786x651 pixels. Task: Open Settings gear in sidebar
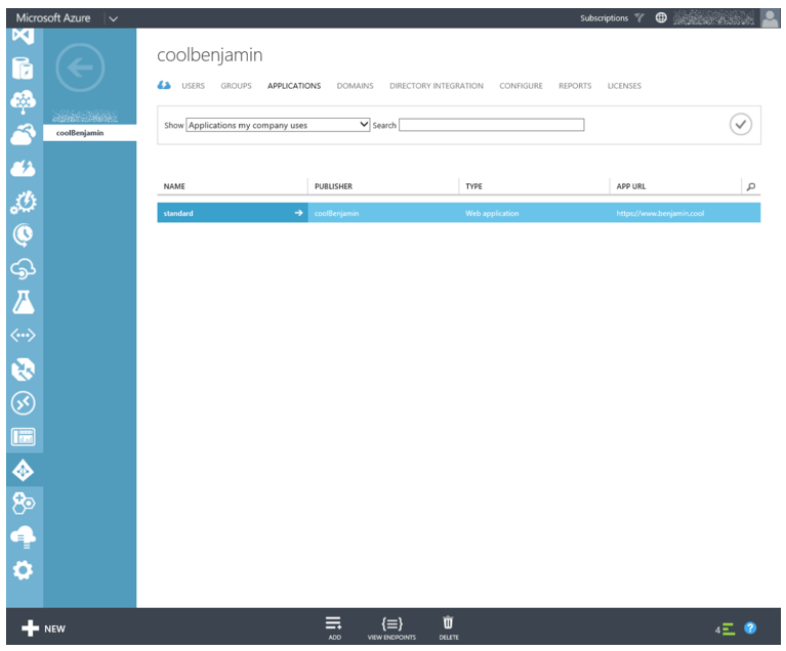[23, 570]
